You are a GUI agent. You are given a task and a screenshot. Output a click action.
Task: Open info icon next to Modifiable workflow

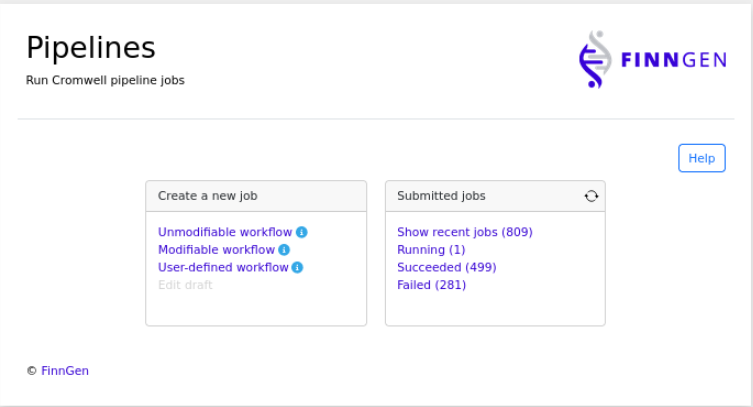point(284,250)
